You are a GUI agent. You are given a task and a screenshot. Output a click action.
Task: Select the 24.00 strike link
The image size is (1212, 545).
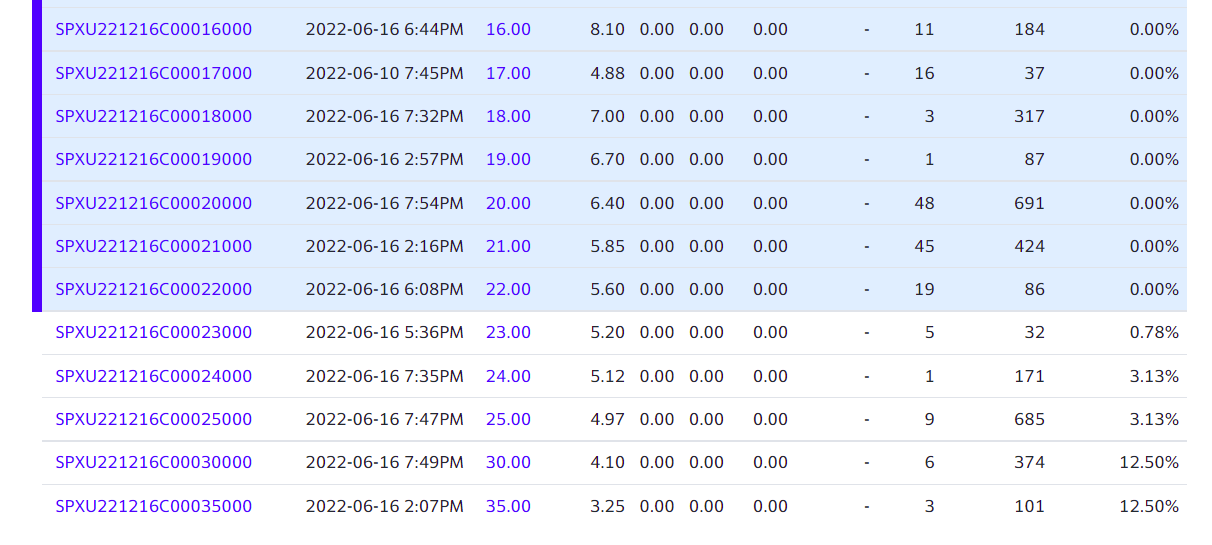point(508,376)
